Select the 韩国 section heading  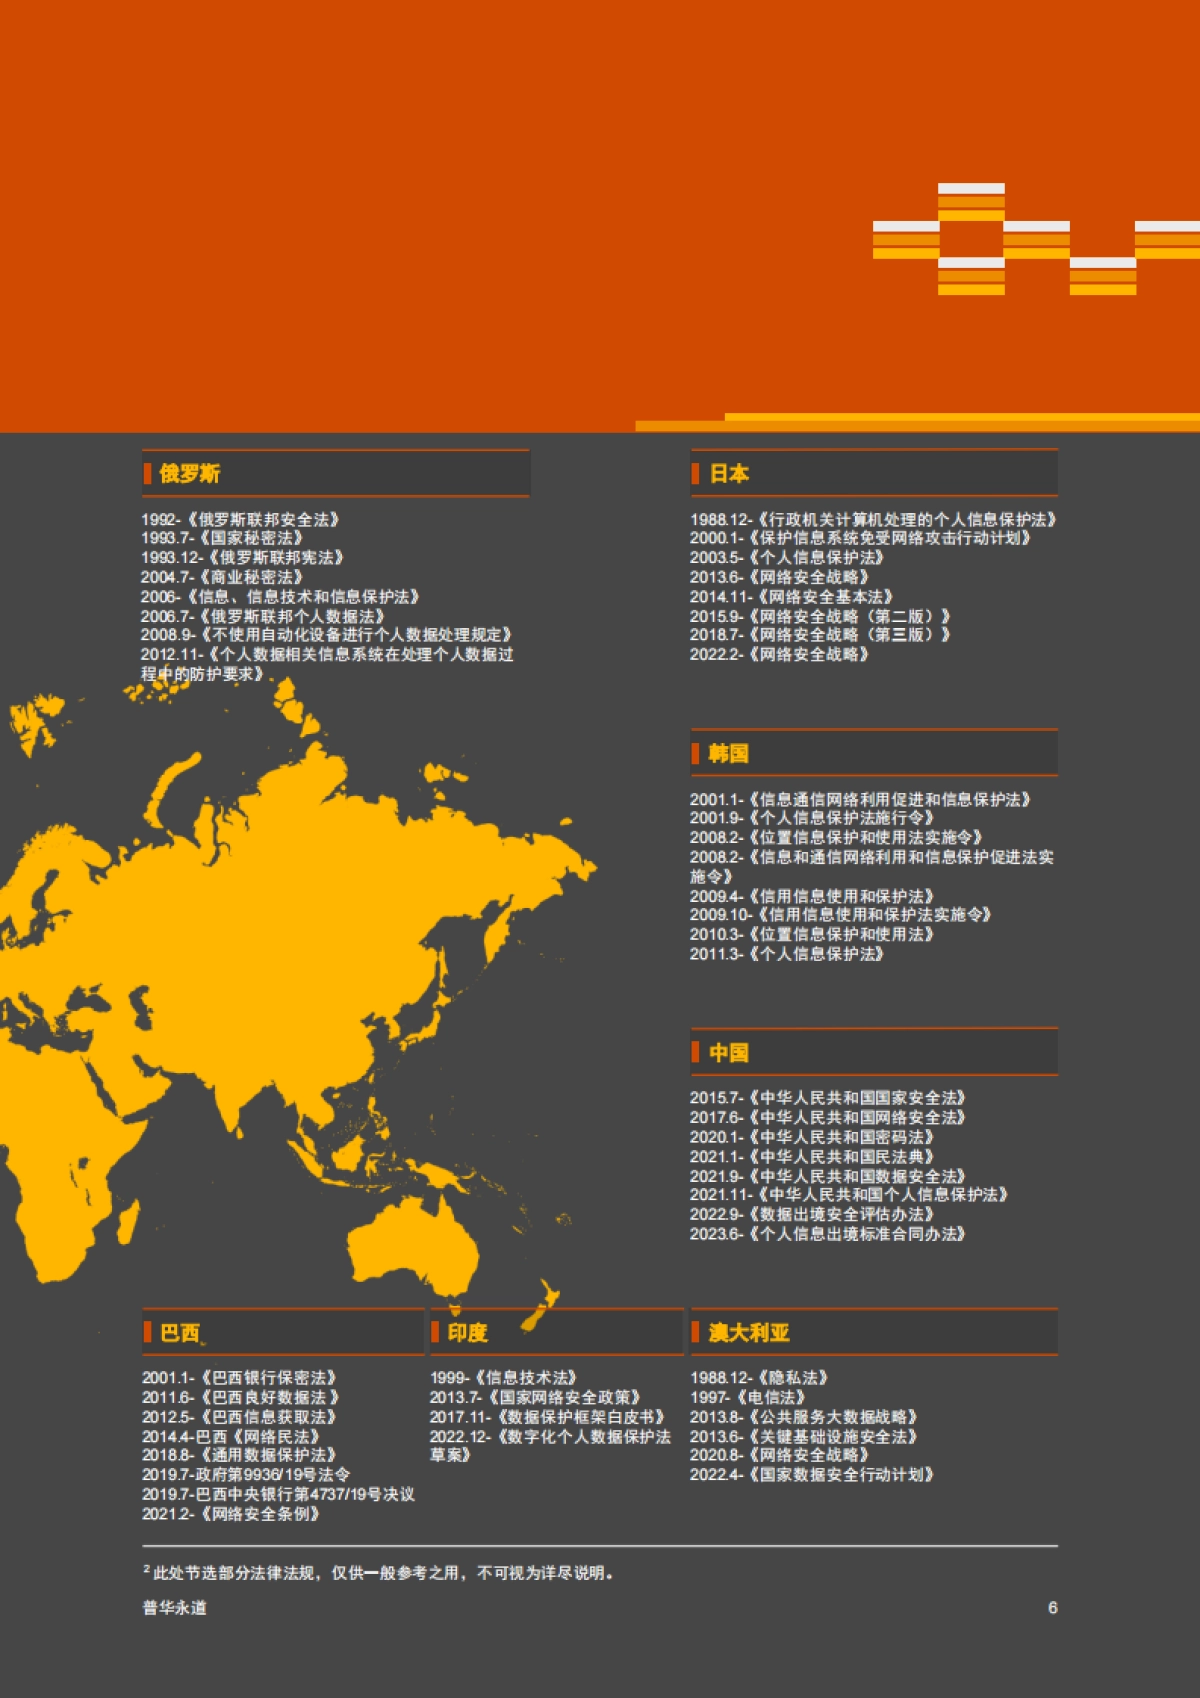pyautogui.click(x=728, y=754)
